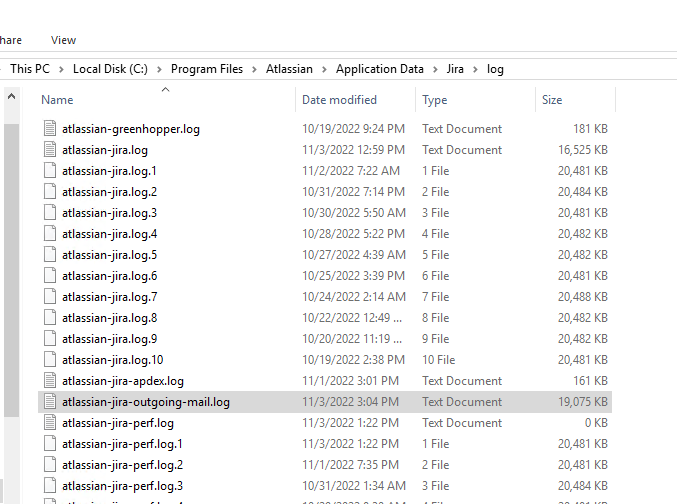The height and width of the screenshot is (504, 677).
Task: Select file name atlassian-jira.log.5
Action: point(109,255)
